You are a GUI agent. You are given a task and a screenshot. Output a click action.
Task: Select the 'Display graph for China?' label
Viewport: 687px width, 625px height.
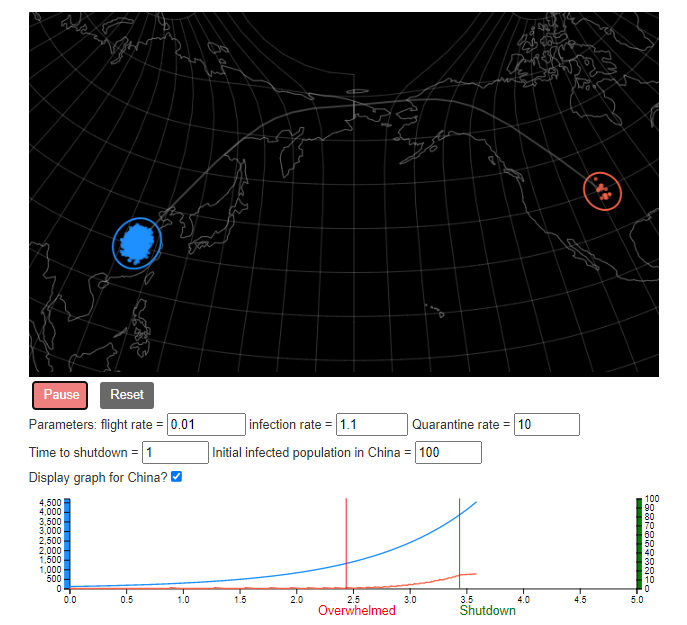98,477
